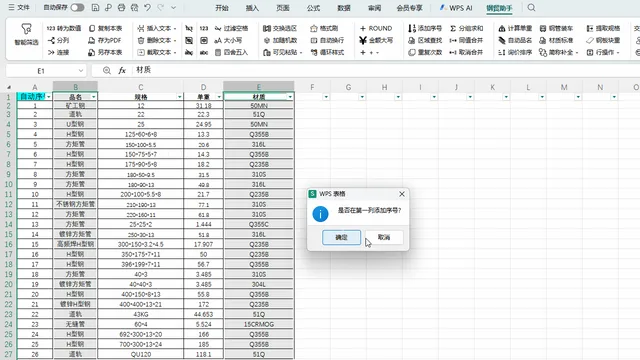Toggle the 自动保存 autosave switch
The image size is (640, 360).
click(77, 7)
